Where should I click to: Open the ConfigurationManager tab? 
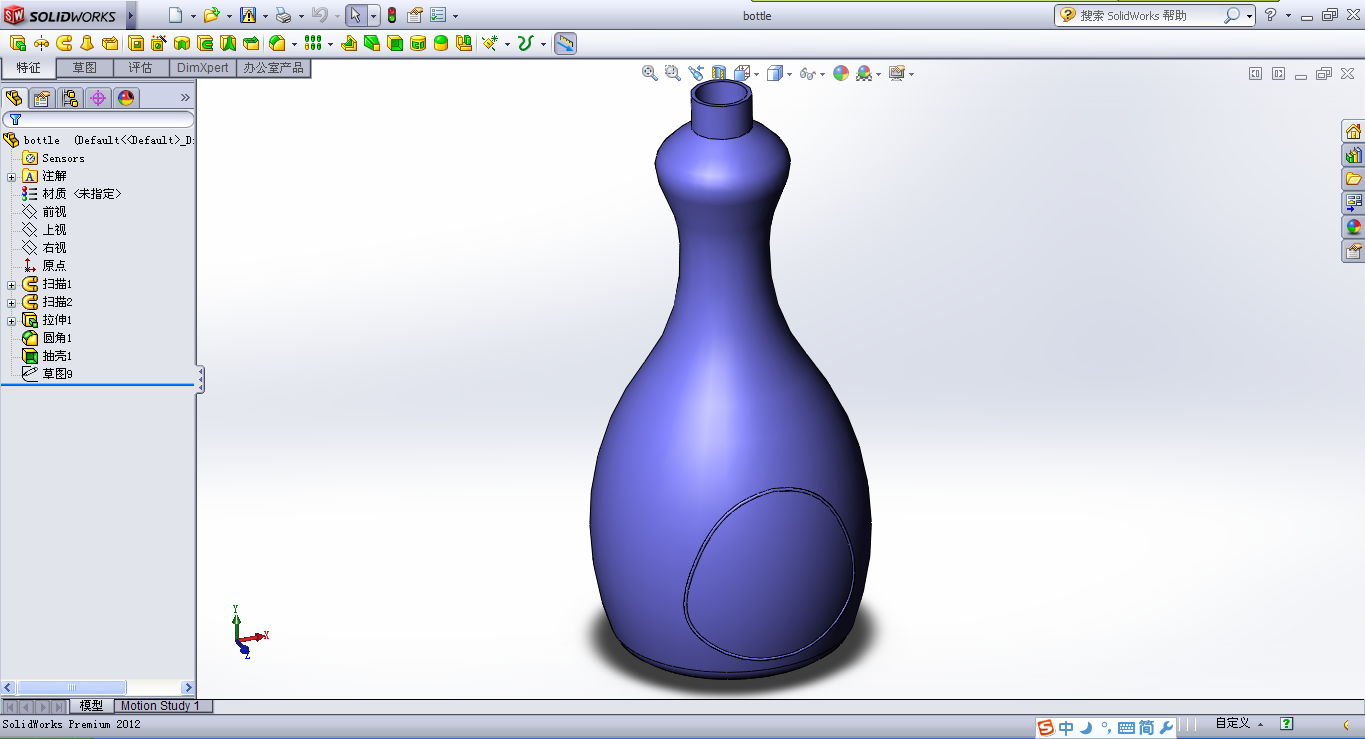[x=69, y=97]
